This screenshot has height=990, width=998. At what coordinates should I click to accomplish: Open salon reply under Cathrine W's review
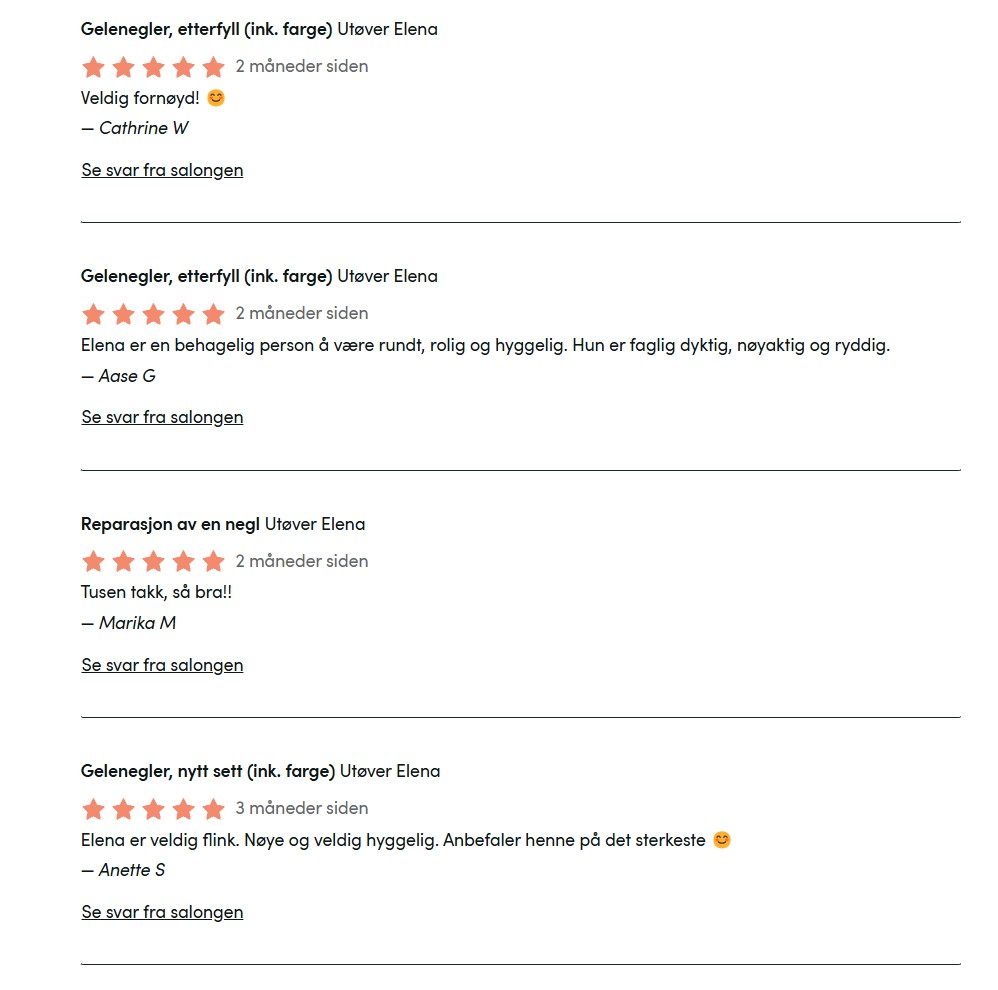[162, 170]
